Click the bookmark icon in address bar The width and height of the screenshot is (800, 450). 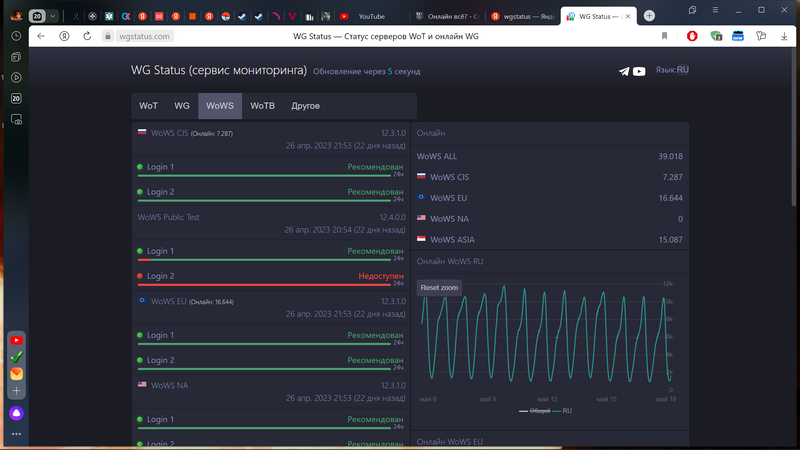click(x=664, y=36)
